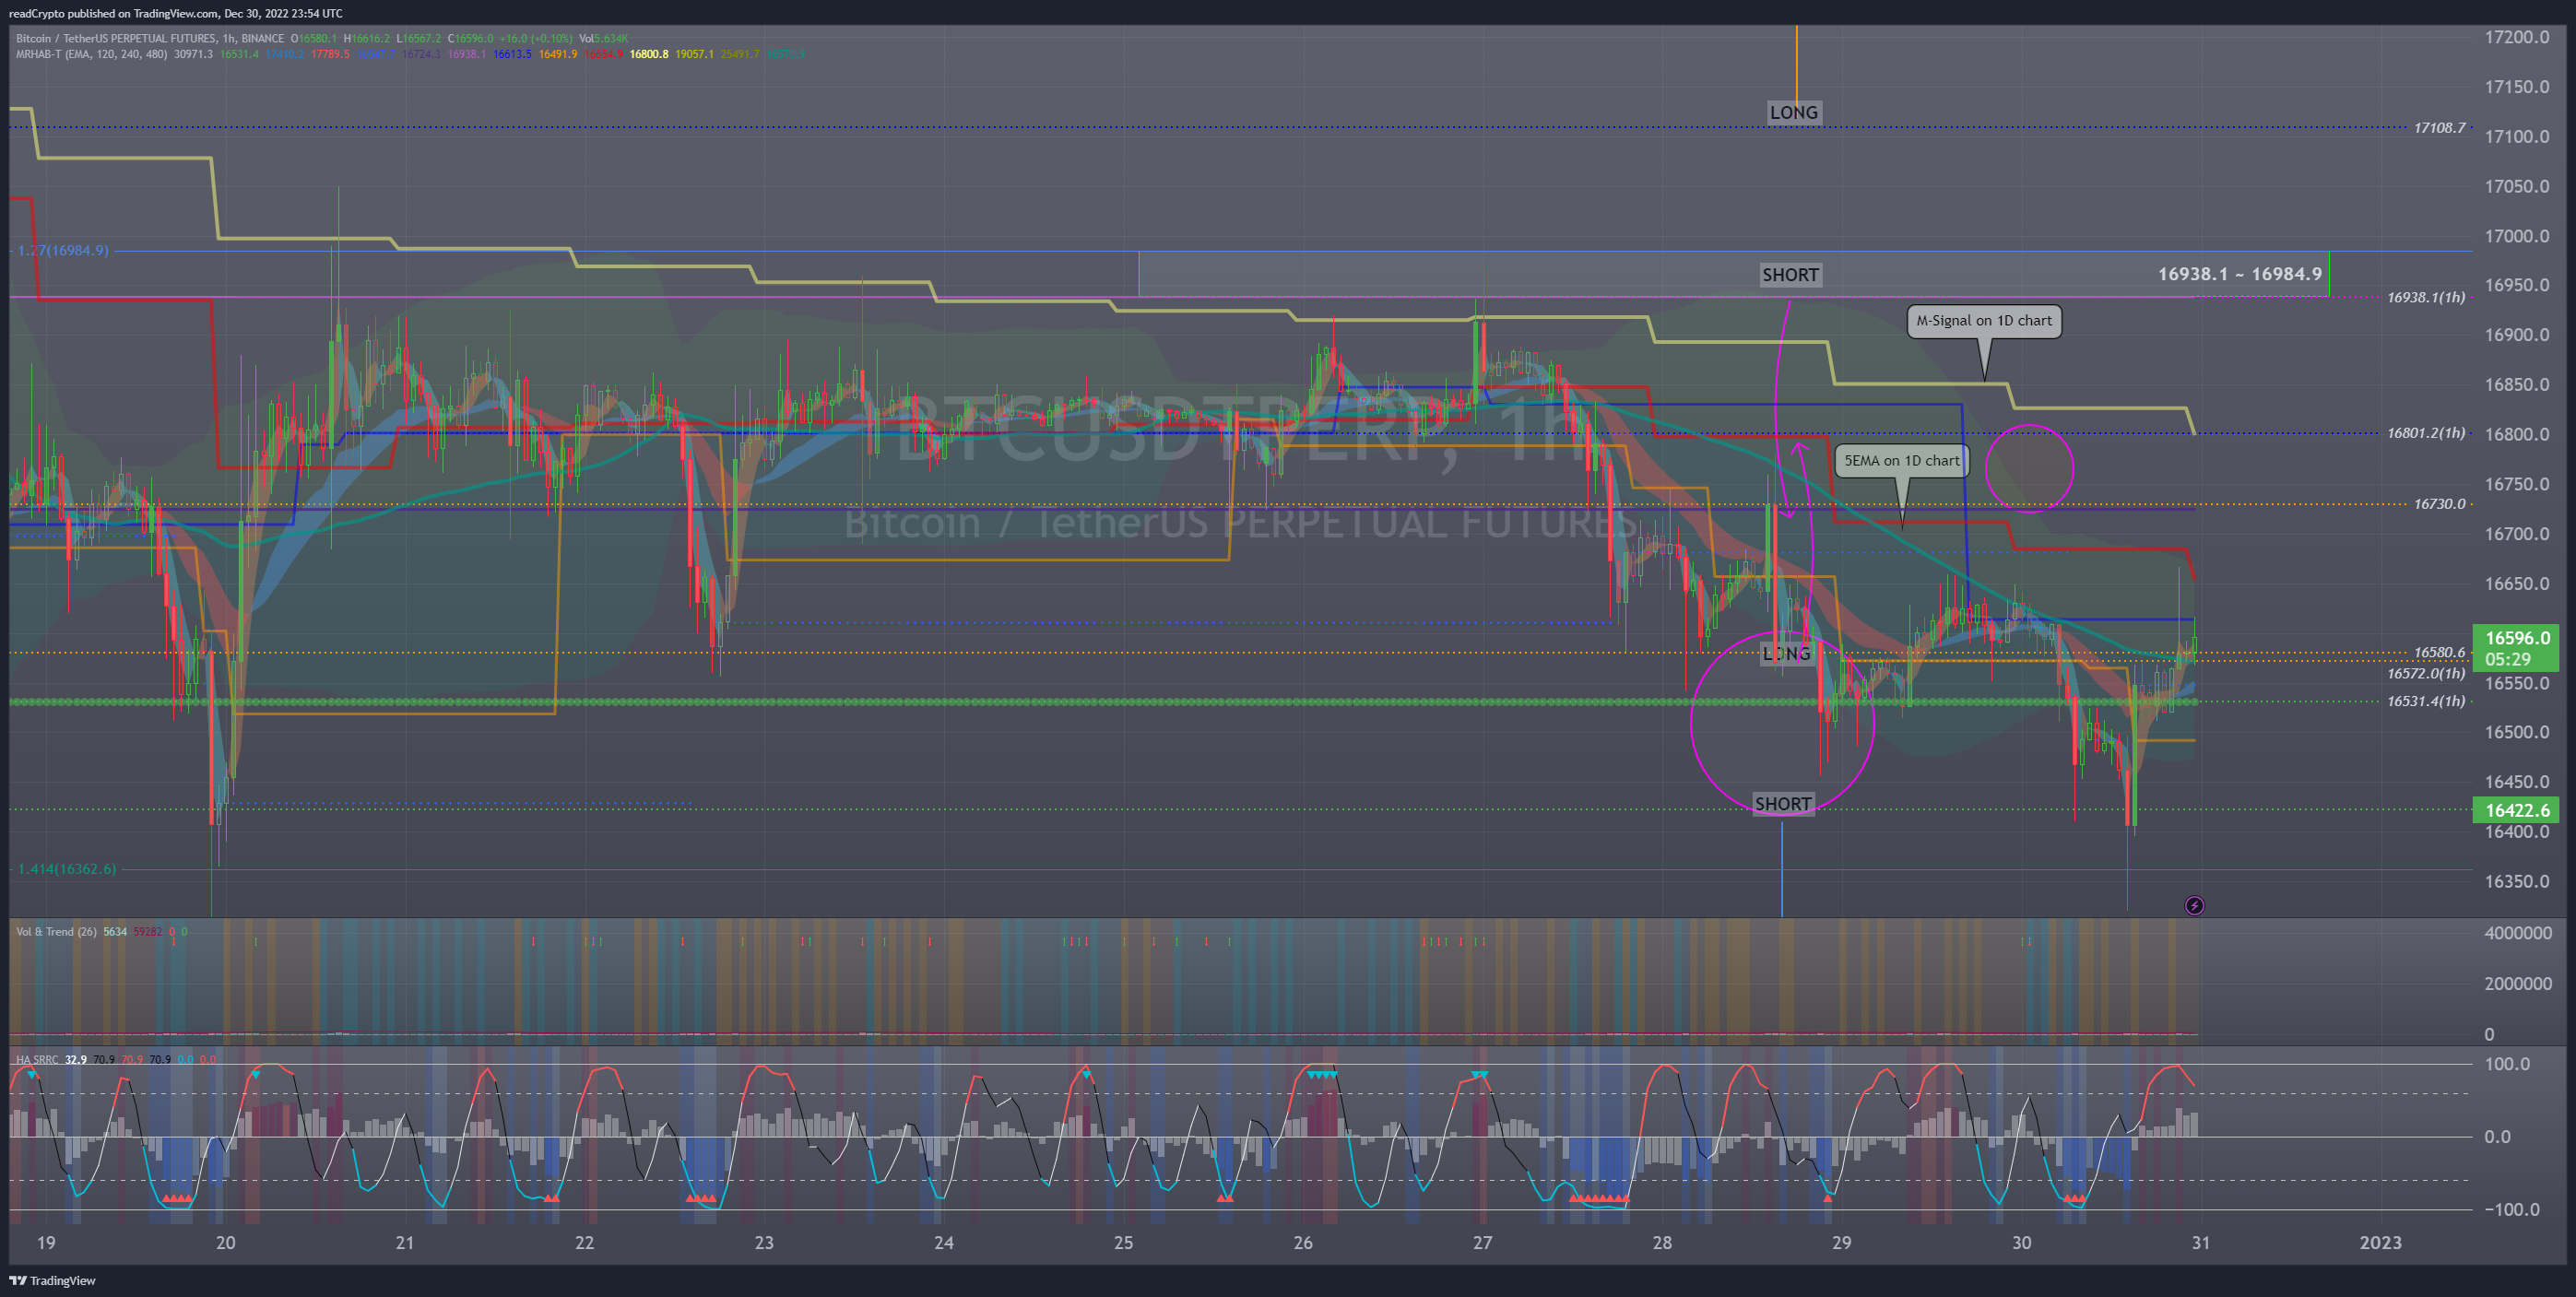Click date label 26 on time axis
Screen dimensions: 2576x1297
(1303, 1243)
